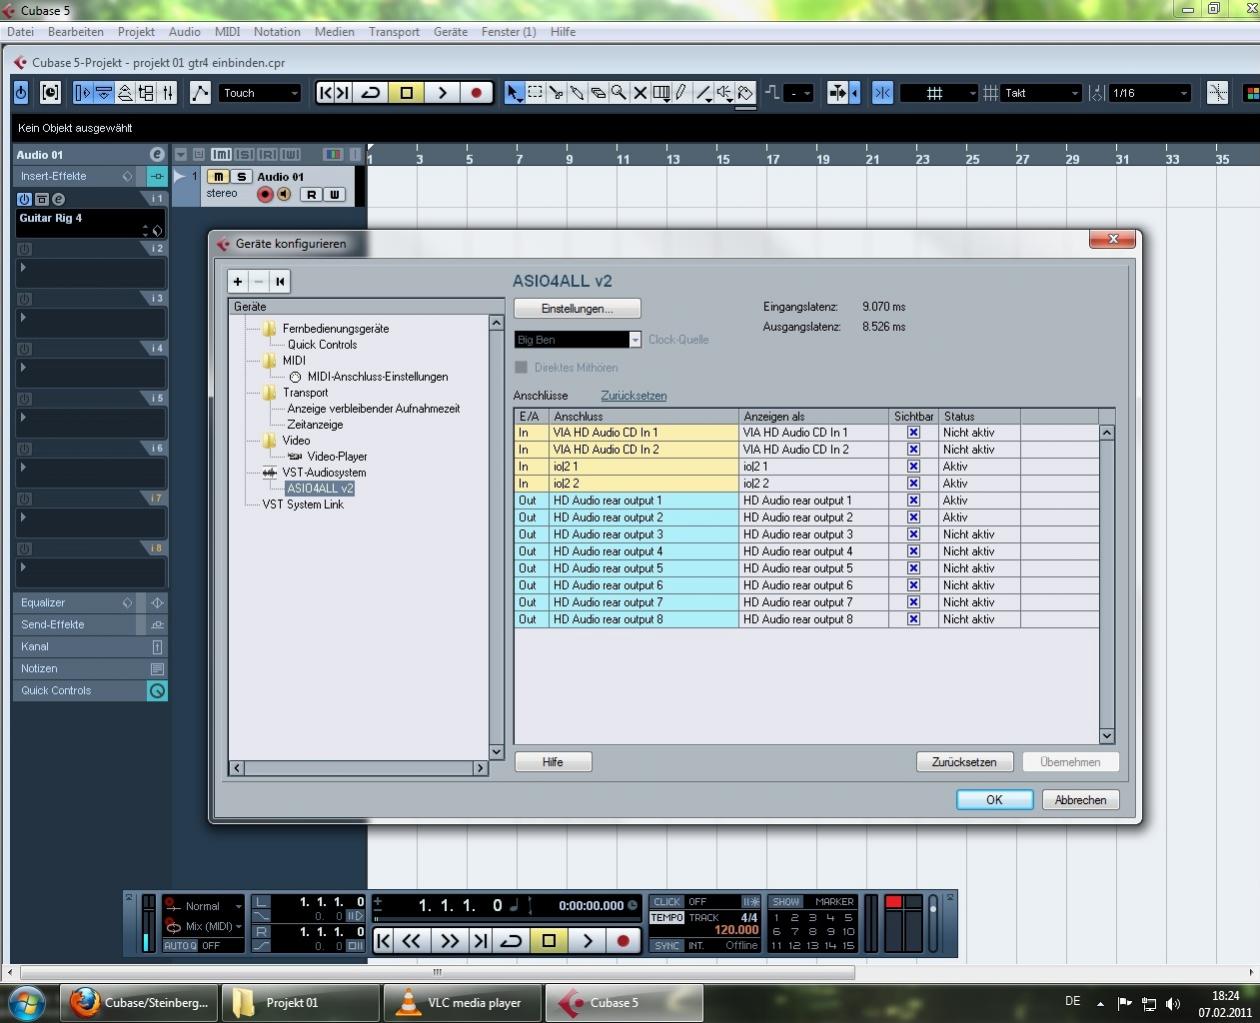Uncheck Sichtbar for HD Audio rear output 8
1260x1023 pixels.
pos(913,620)
